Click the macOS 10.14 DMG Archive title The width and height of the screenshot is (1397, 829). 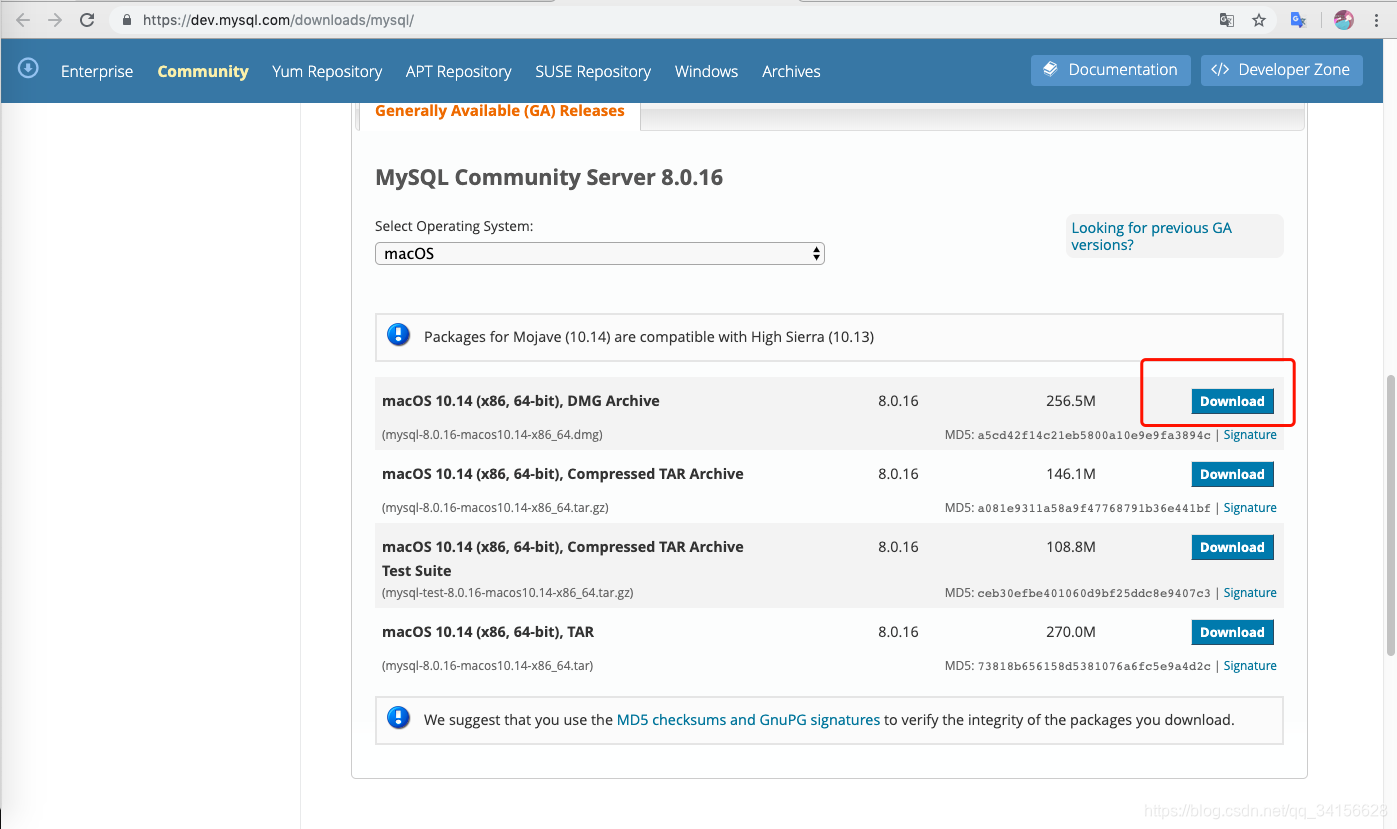(521, 401)
